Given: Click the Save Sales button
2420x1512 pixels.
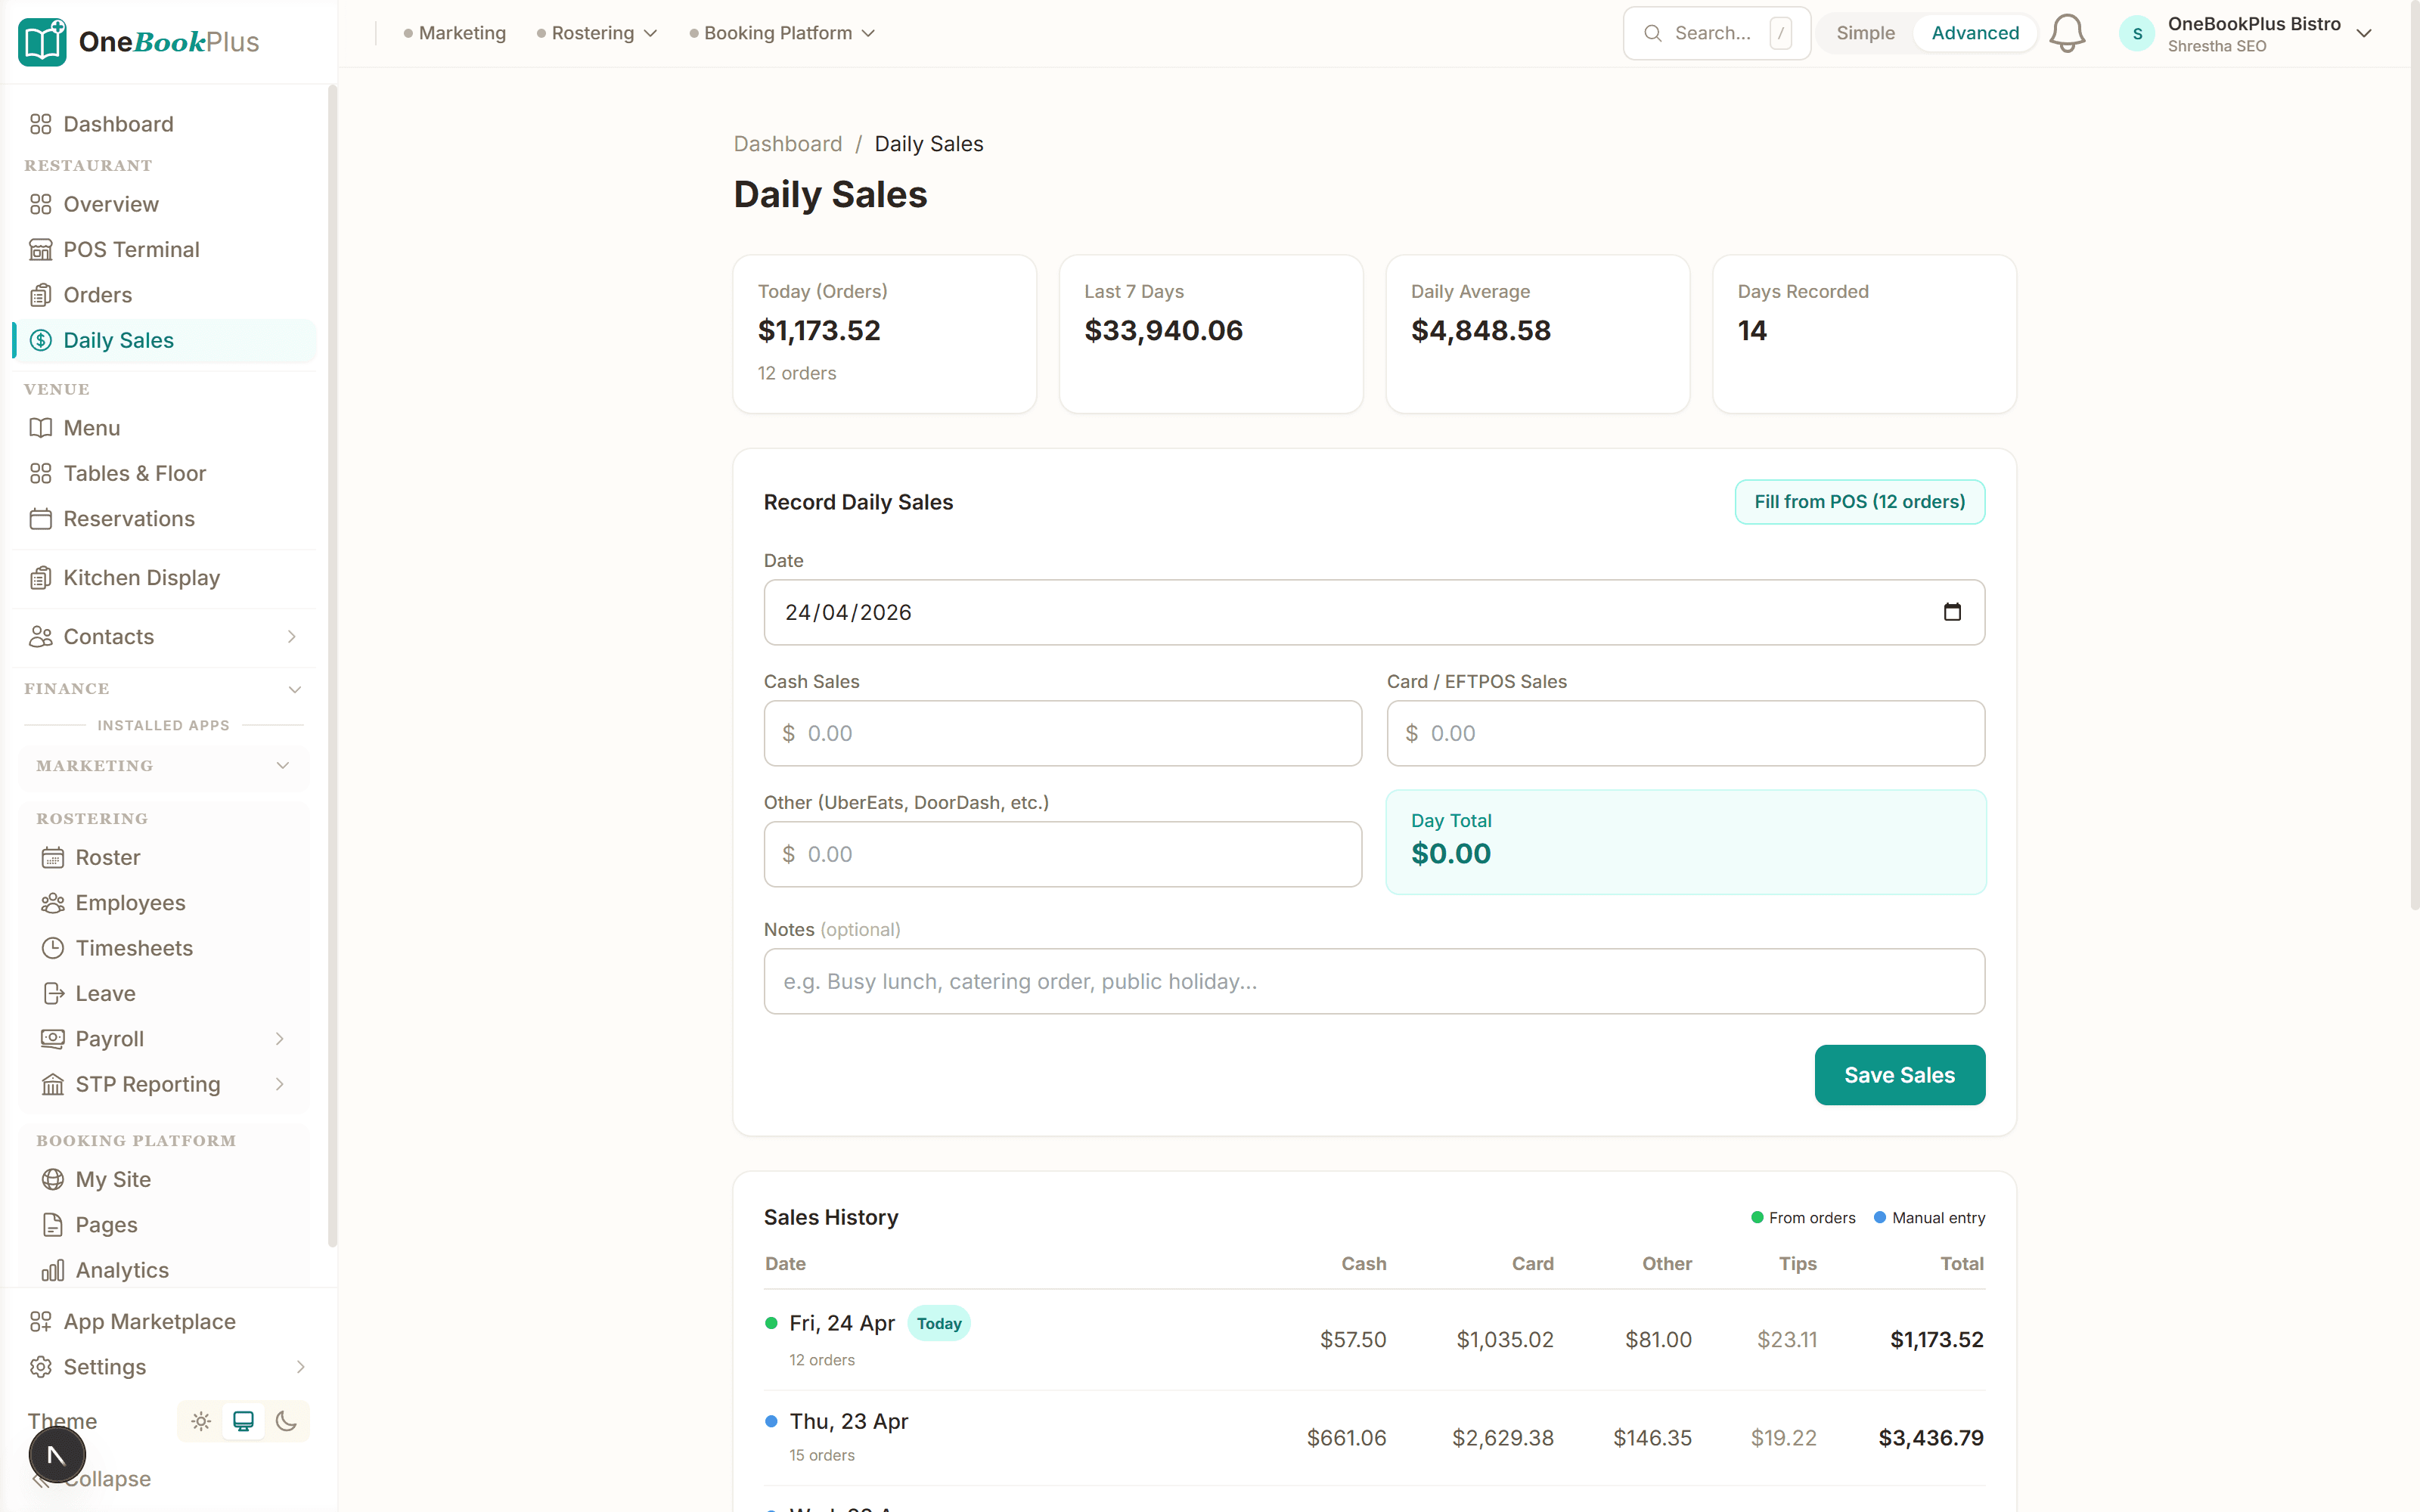Looking at the screenshot, I should pos(1899,1075).
